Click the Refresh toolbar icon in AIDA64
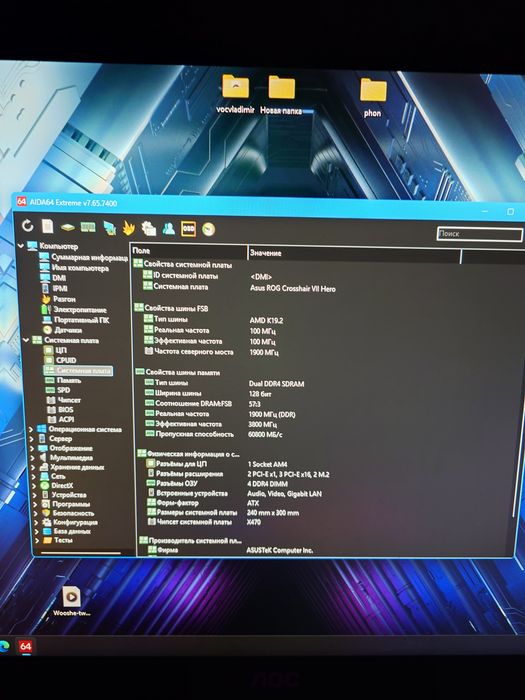 [x=28, y=225]
